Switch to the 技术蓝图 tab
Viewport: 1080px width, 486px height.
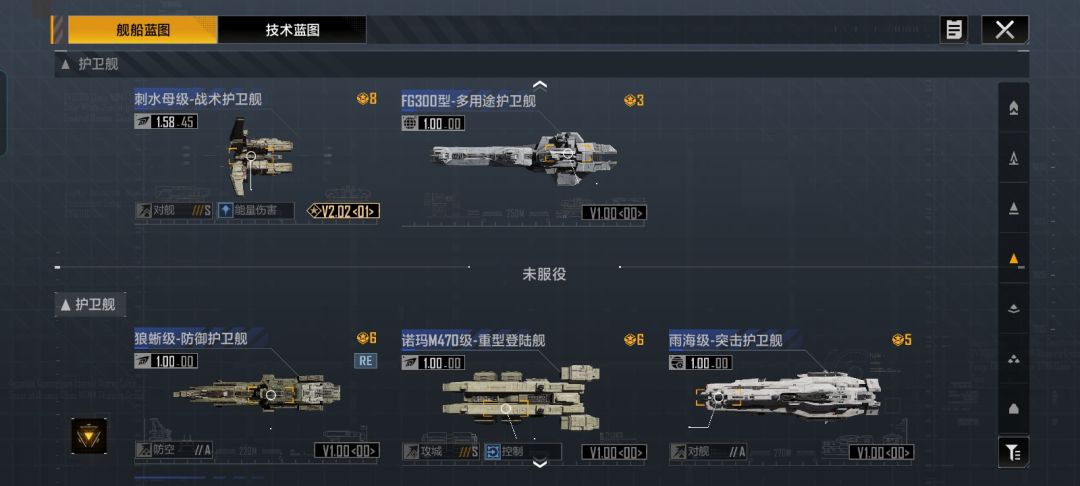(x=292, y=30)
